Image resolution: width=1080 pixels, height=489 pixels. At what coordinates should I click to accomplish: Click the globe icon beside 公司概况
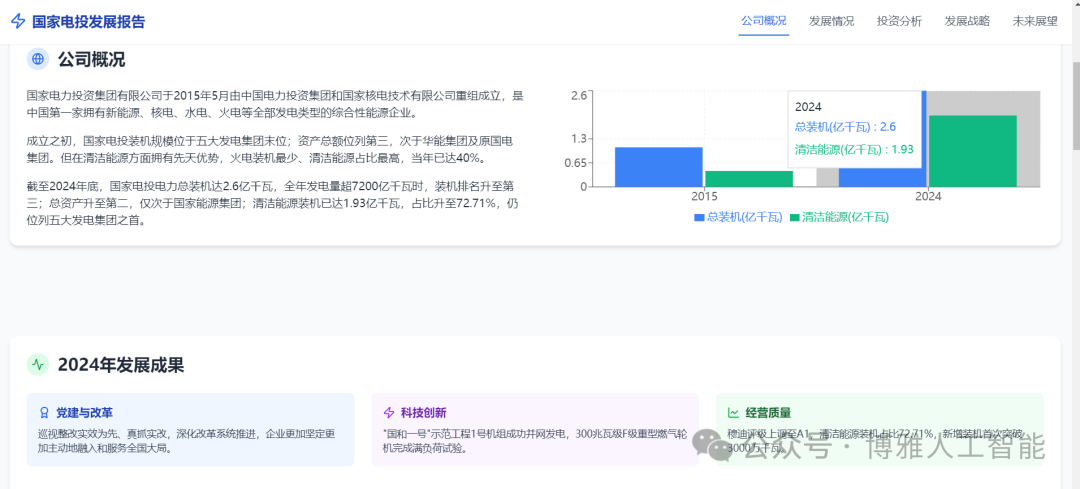click(x=38, y=59)
